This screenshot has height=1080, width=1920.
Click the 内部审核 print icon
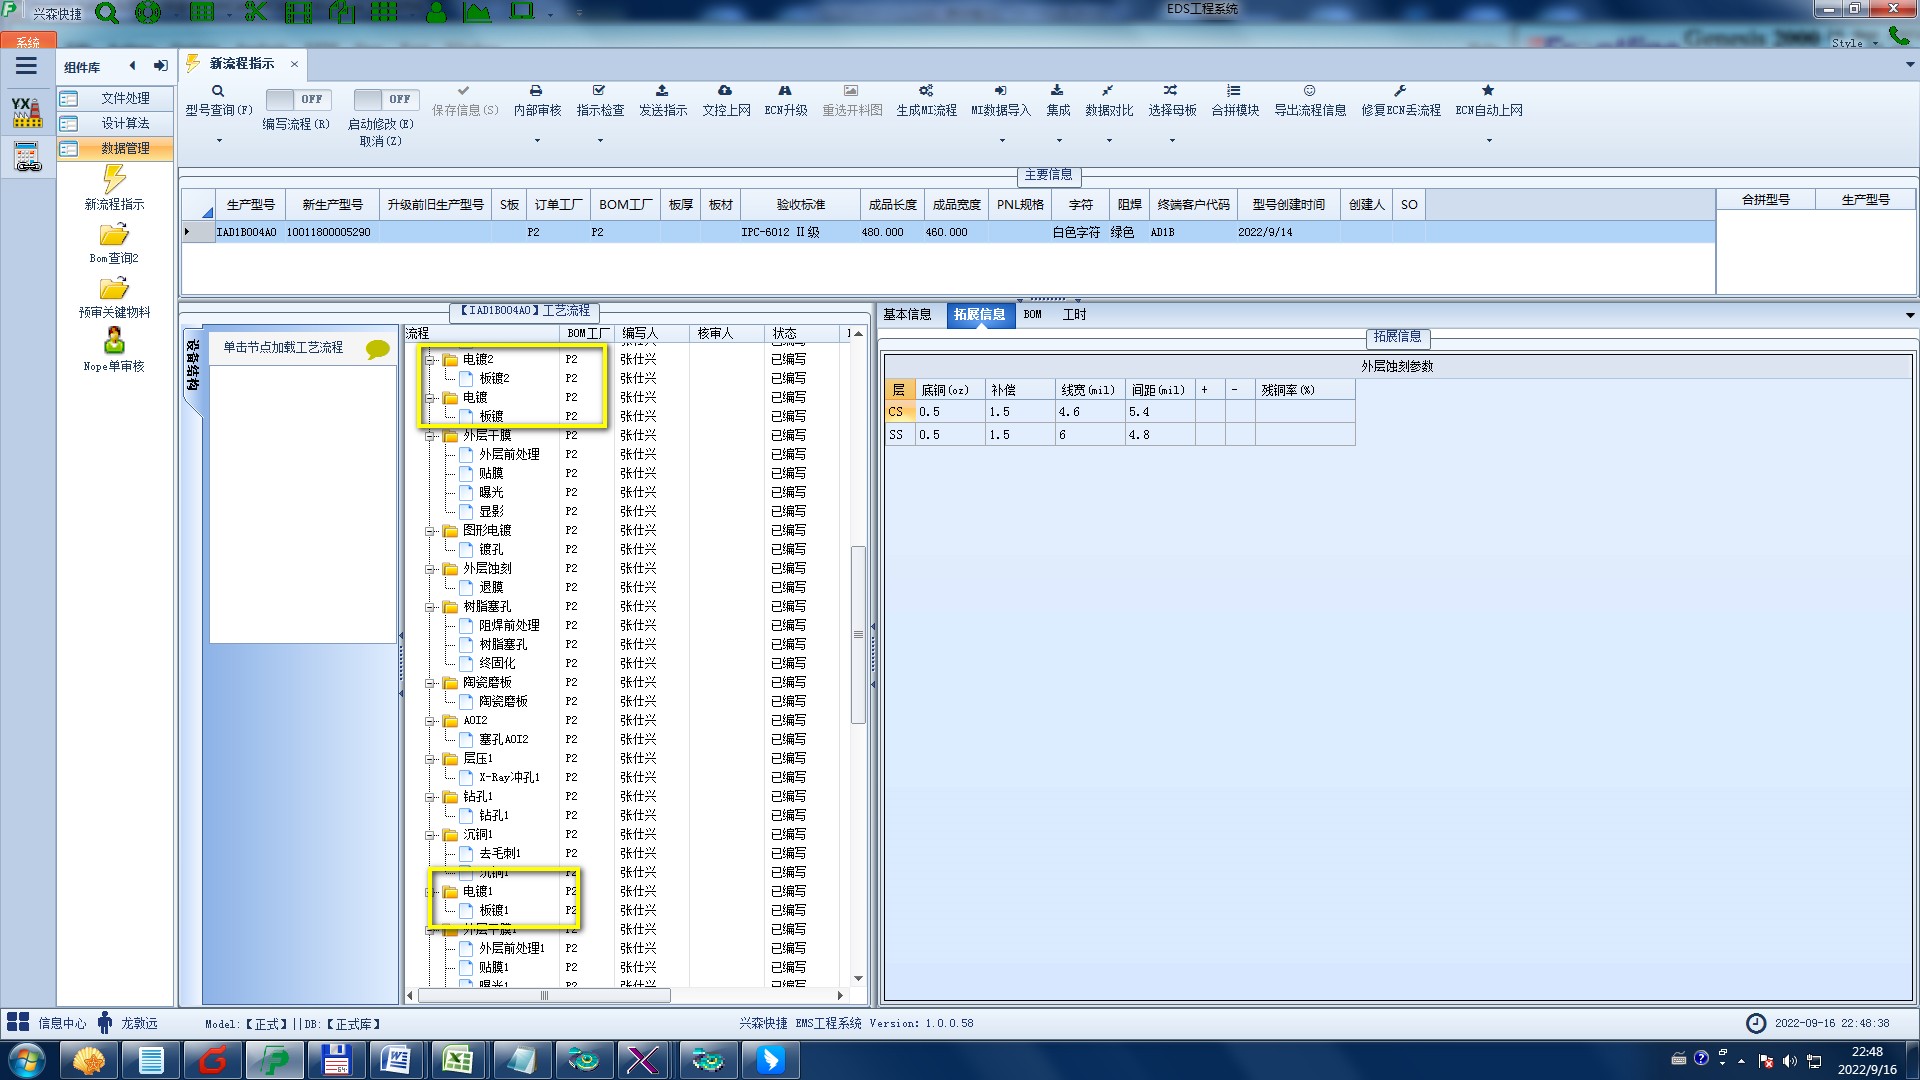536,91
